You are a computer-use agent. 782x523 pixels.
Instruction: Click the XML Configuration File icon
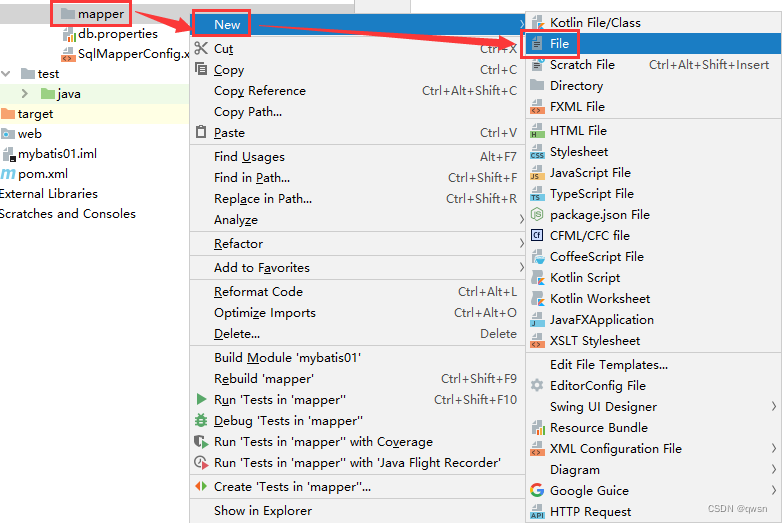[x=537, y=449]
